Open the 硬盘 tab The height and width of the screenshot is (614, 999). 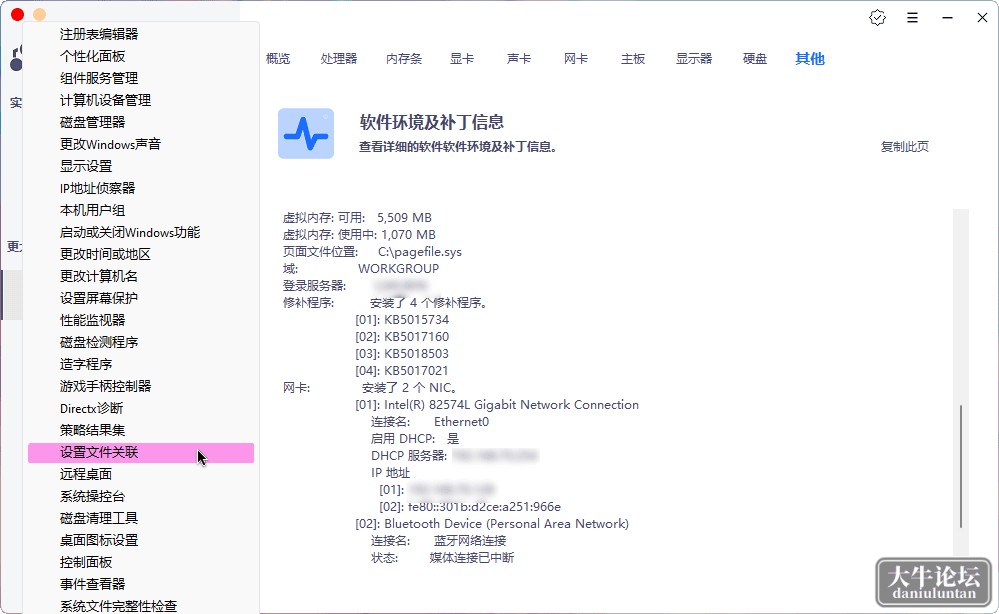coord(755,59)
